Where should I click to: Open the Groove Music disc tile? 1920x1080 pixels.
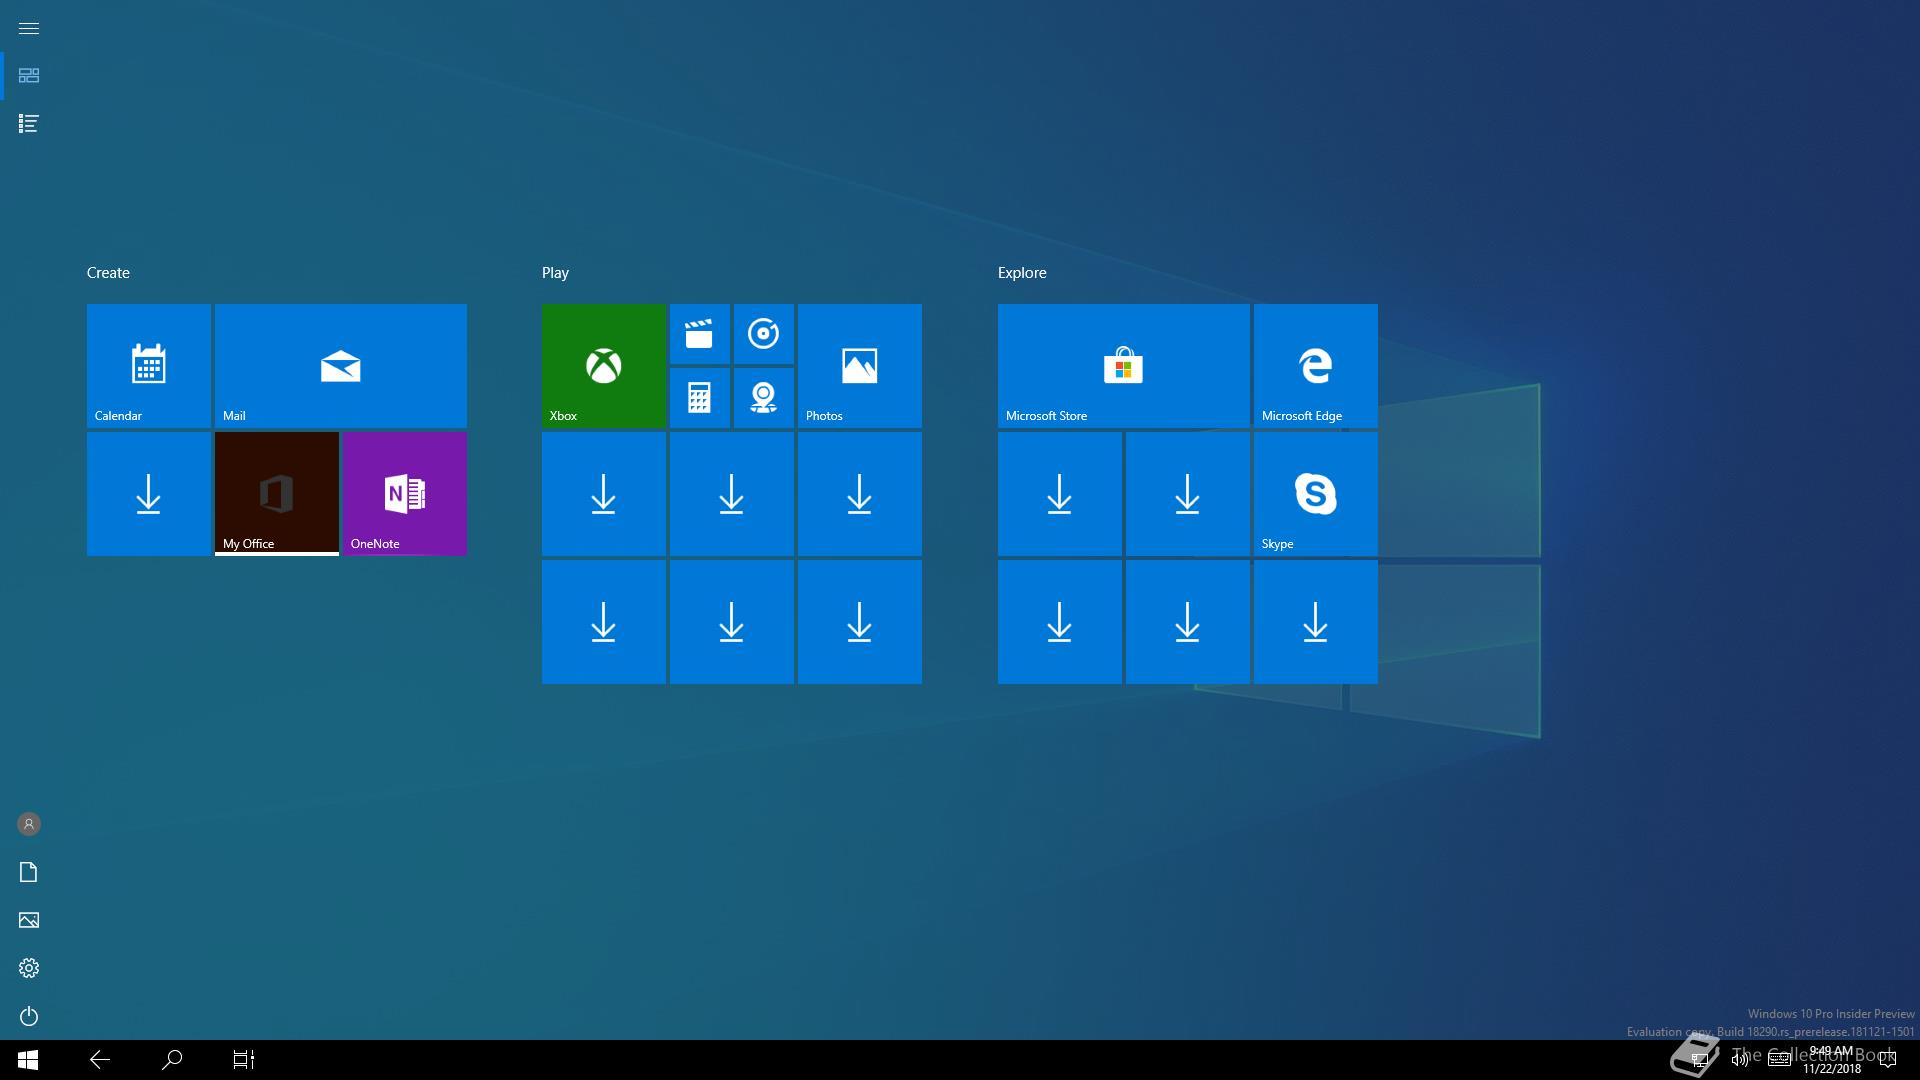click(x=763, y=334)
